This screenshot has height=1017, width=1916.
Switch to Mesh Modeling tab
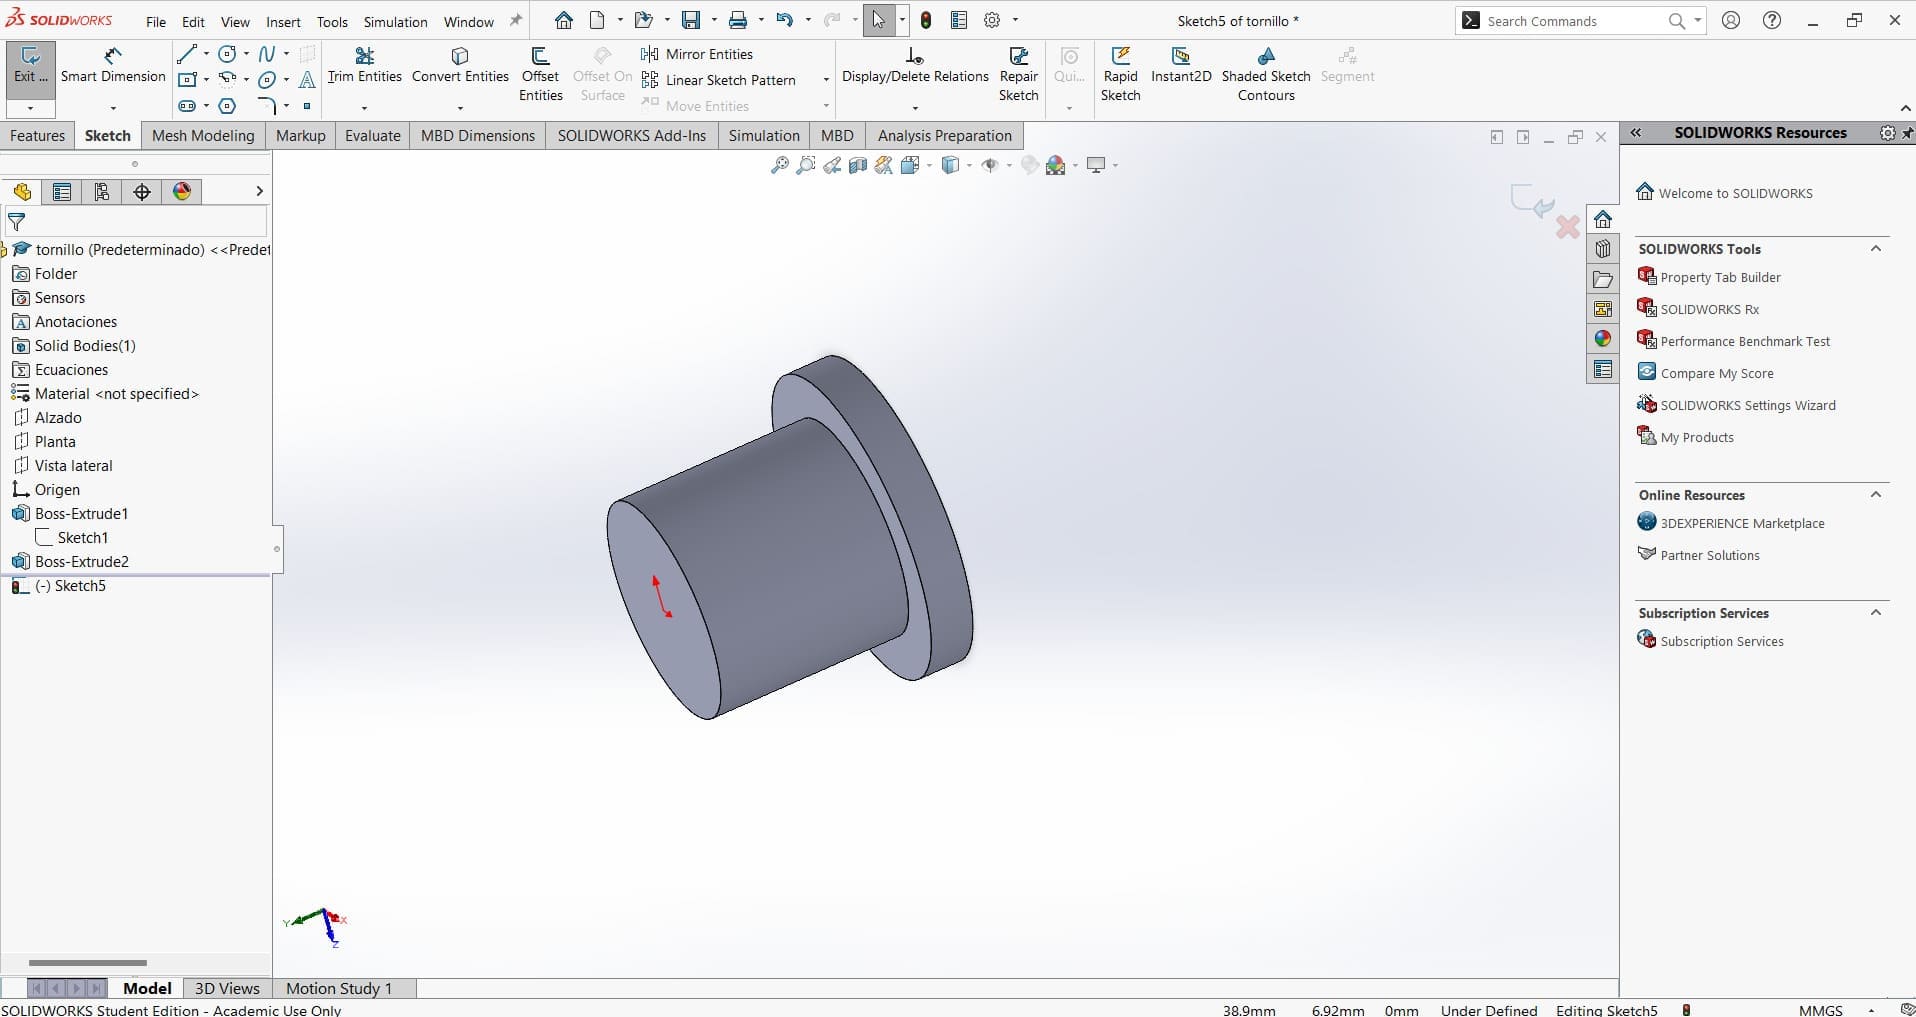203,136
